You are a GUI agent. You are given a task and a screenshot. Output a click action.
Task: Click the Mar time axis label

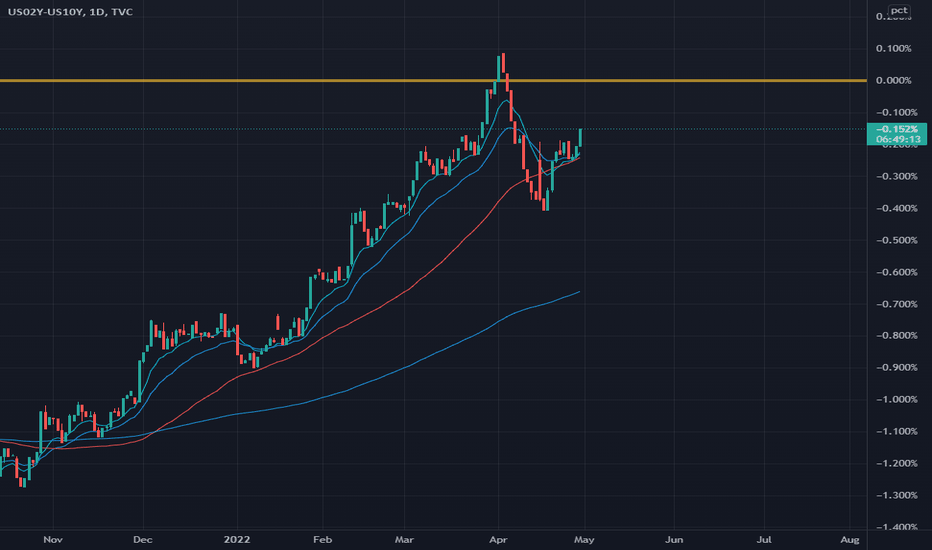click(404, 539)
